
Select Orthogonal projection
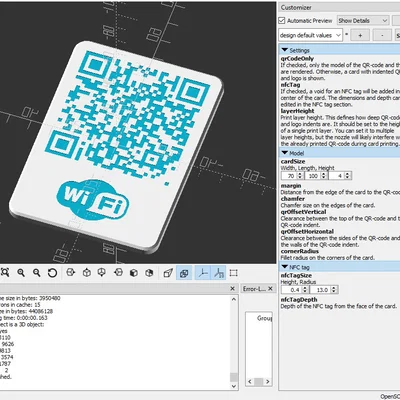[x=184, y=273]
